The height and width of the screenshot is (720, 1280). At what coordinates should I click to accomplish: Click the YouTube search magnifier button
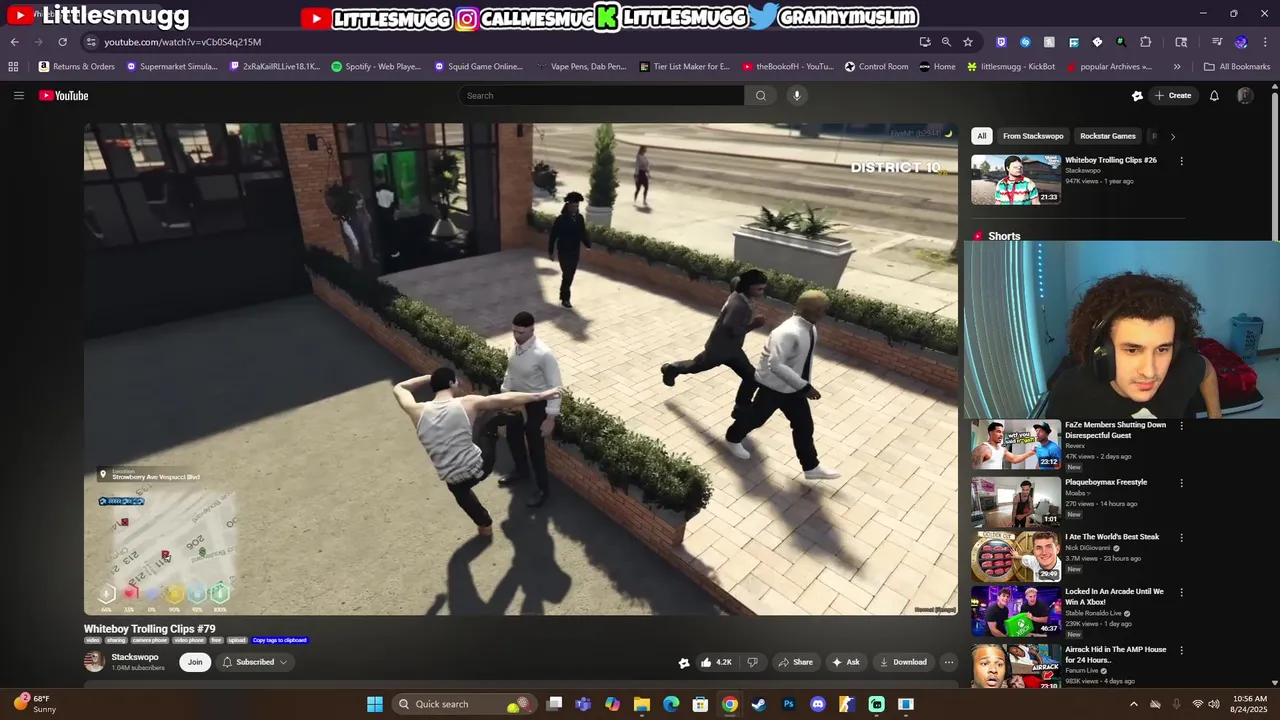(x=760, y=95)
